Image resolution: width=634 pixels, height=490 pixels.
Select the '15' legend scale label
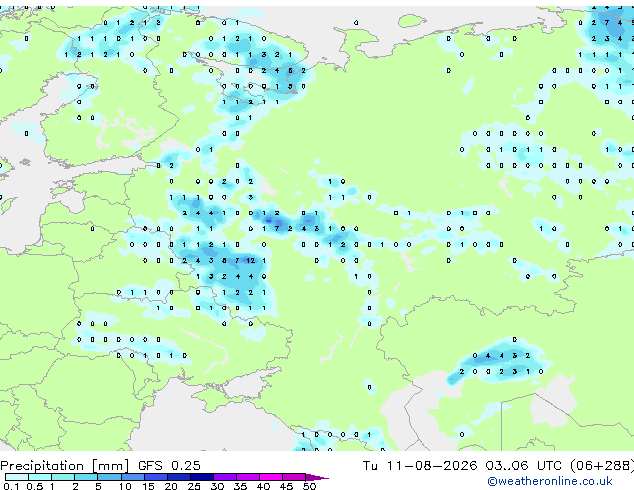(x=148, y=486)
